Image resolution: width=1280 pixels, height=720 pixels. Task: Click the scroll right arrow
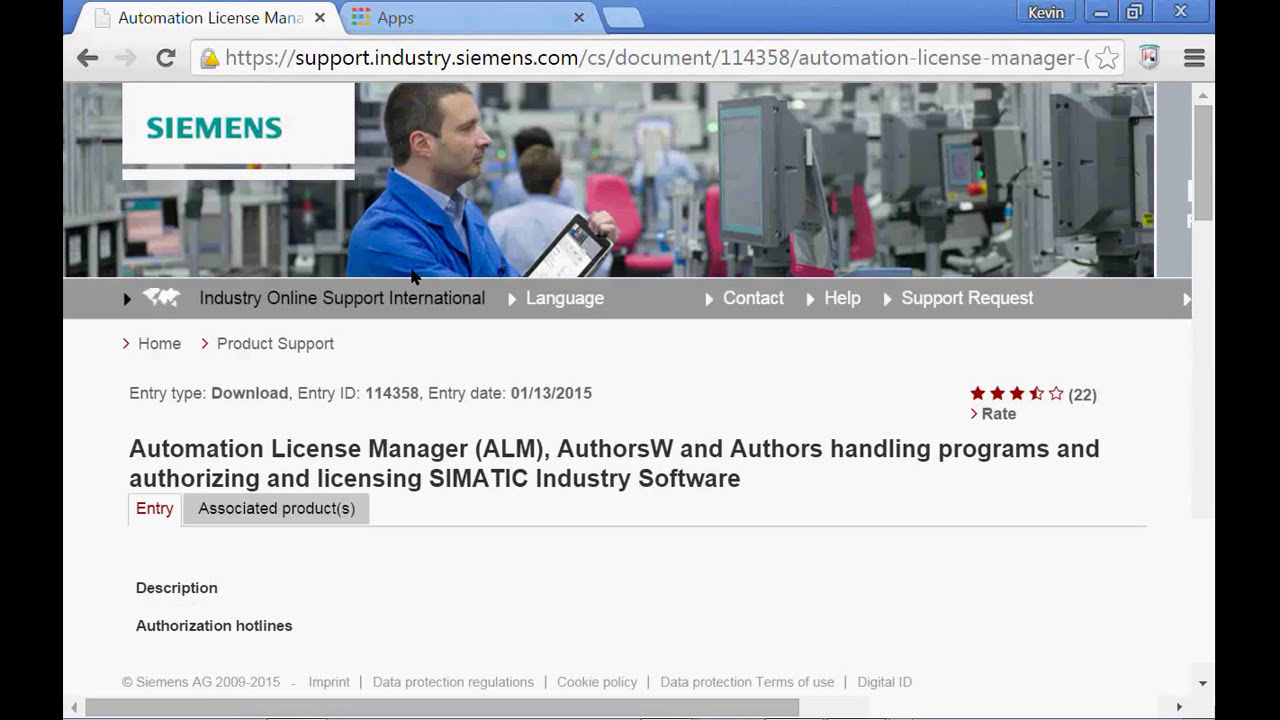(1179, 707)
